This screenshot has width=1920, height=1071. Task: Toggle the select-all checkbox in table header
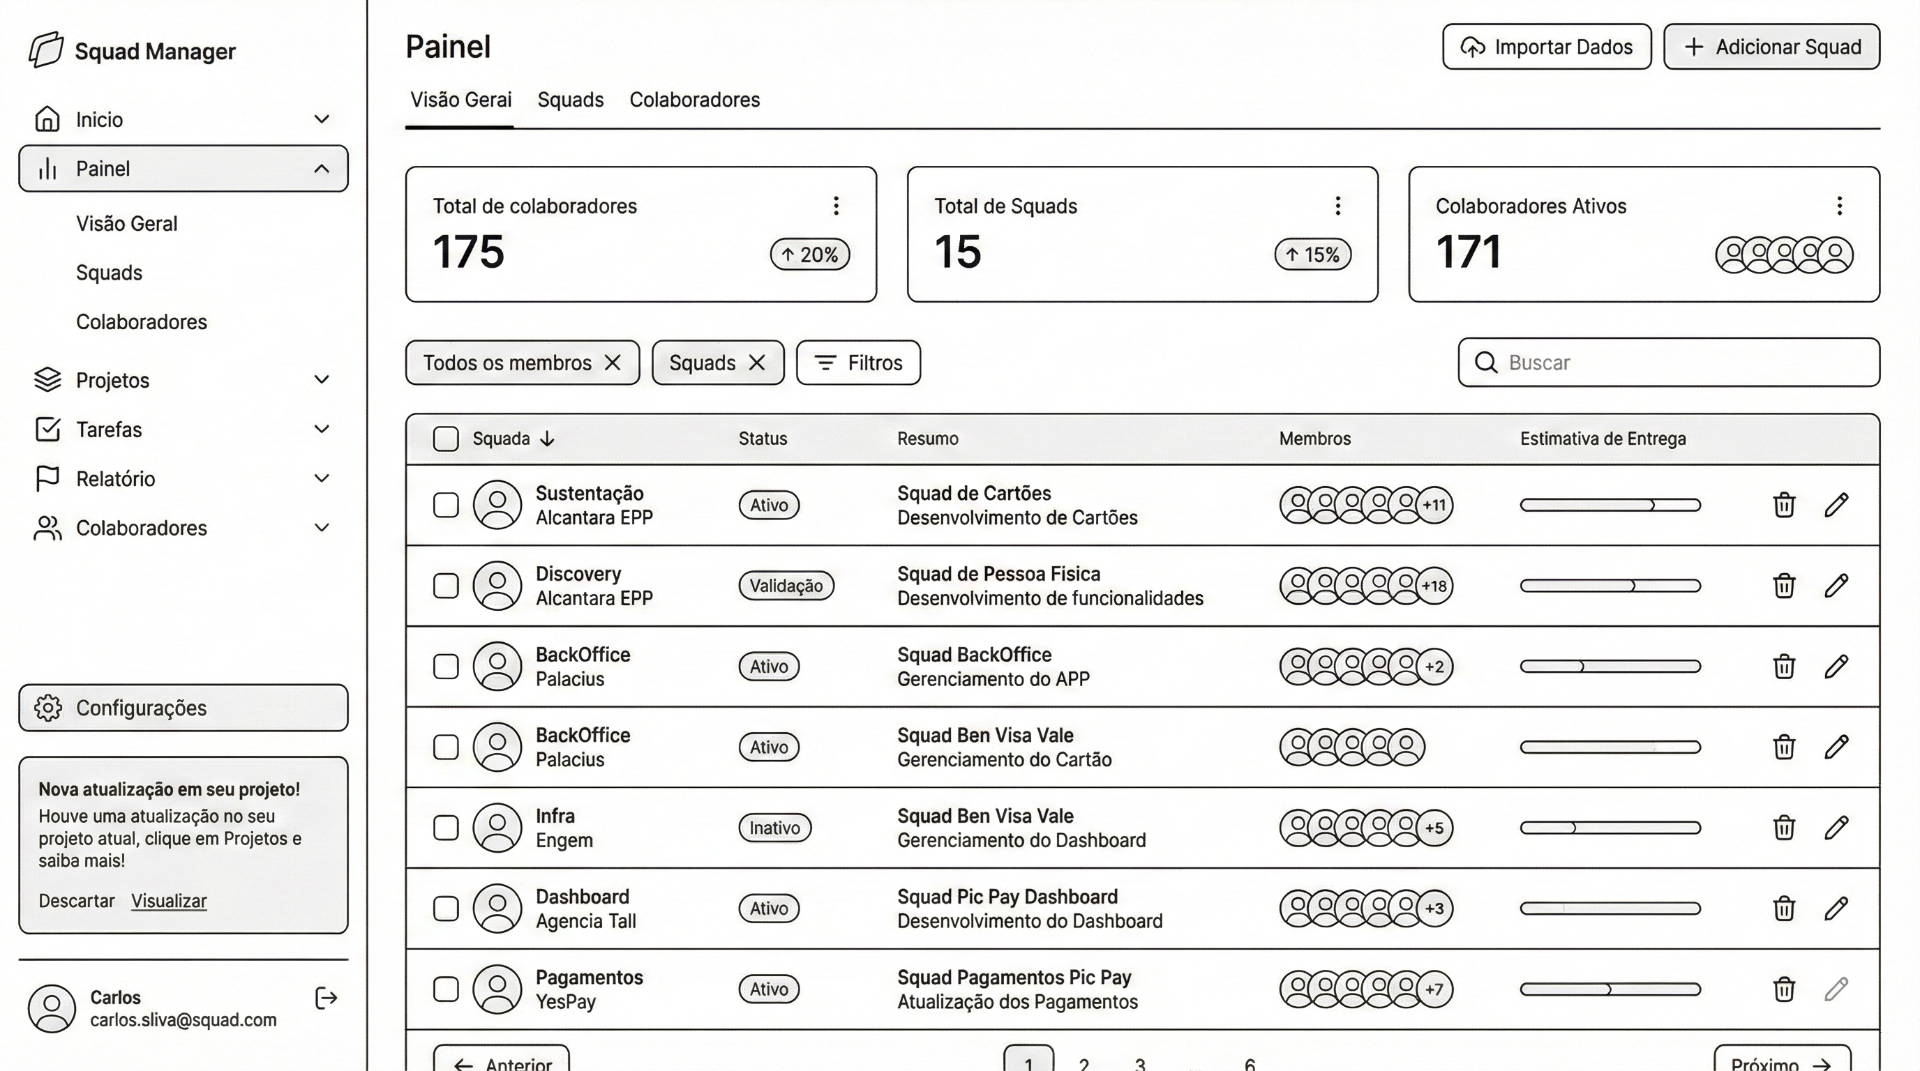click(x=445, y=438)
